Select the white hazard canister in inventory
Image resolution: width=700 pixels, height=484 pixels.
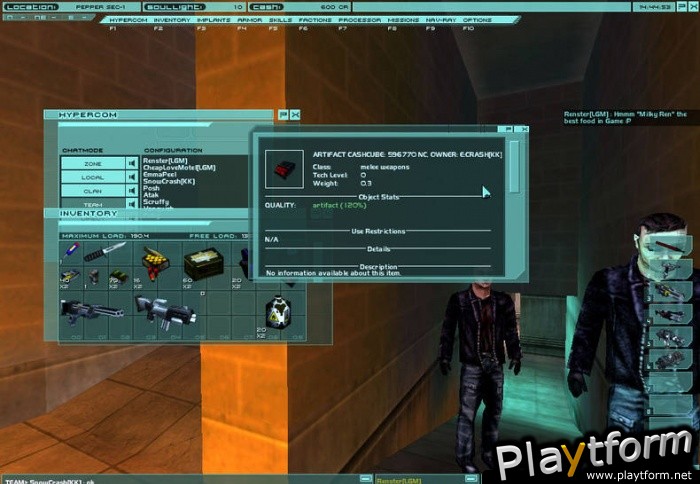(x=278, y=313)
